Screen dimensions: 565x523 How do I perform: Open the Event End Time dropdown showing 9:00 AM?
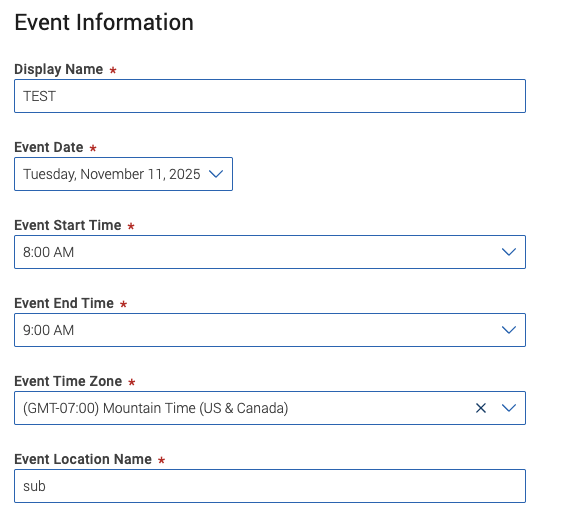click(270, 330)
